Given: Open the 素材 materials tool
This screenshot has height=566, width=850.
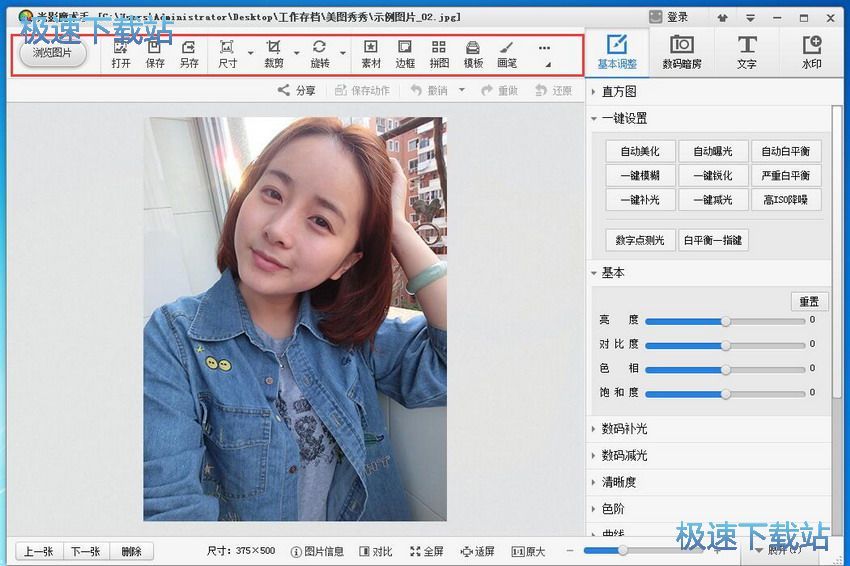Looking at the screenshot, I should click(x=371, y=54).
